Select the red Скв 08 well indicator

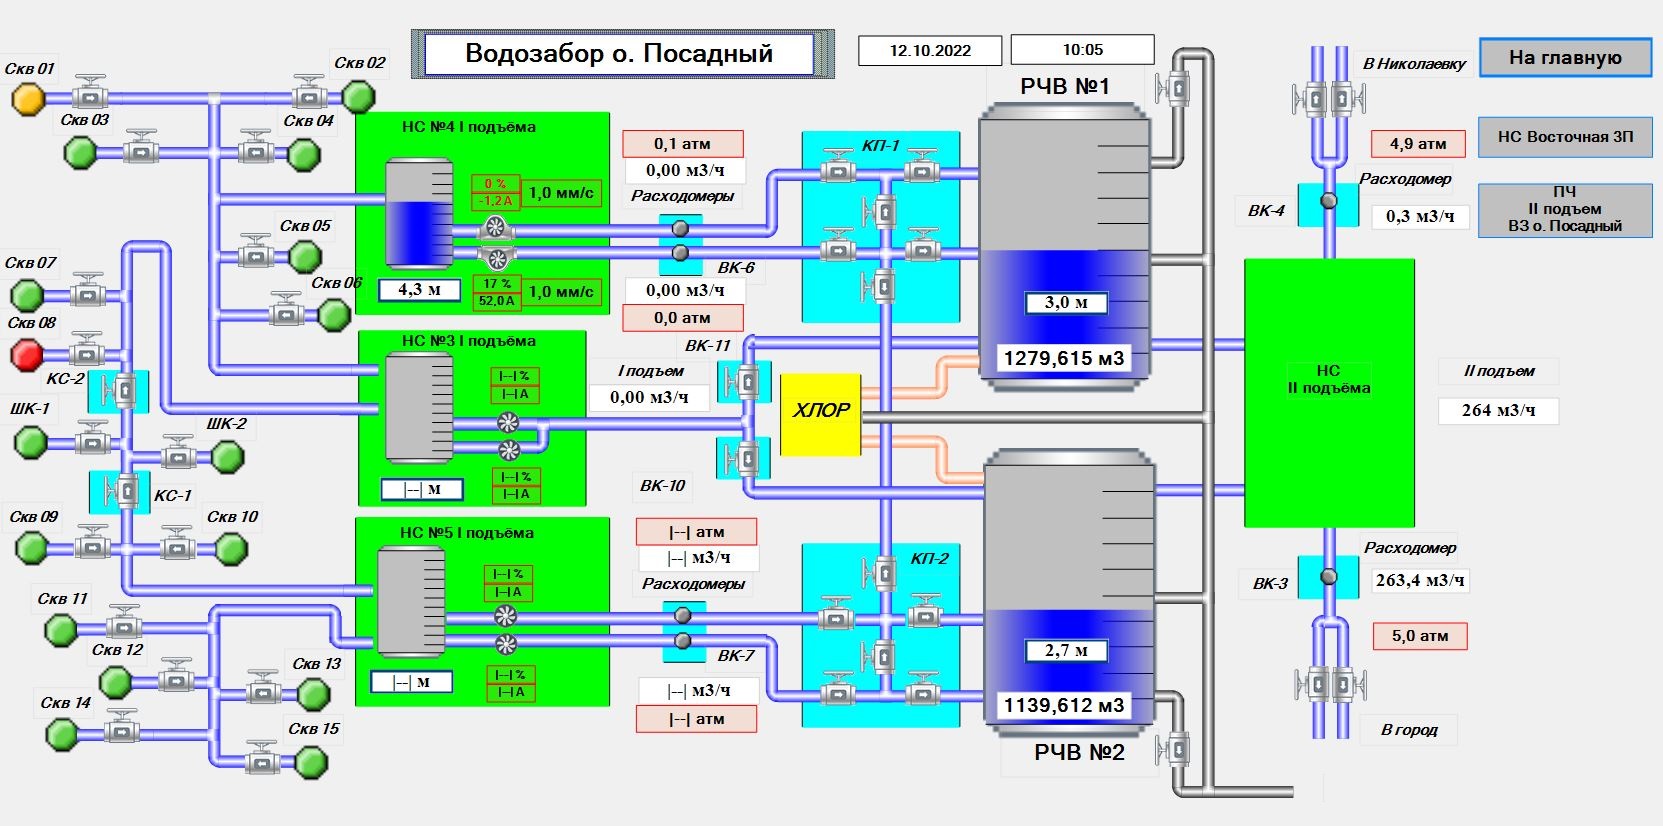pos(27,354)
